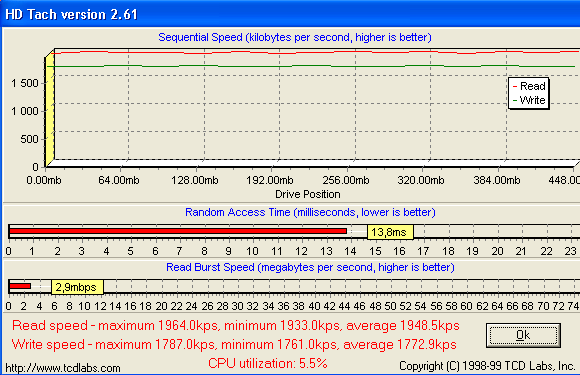Screen dimensions: 580x375
Task: Click the Sequential Speed chart title
Action: (295, 37)
